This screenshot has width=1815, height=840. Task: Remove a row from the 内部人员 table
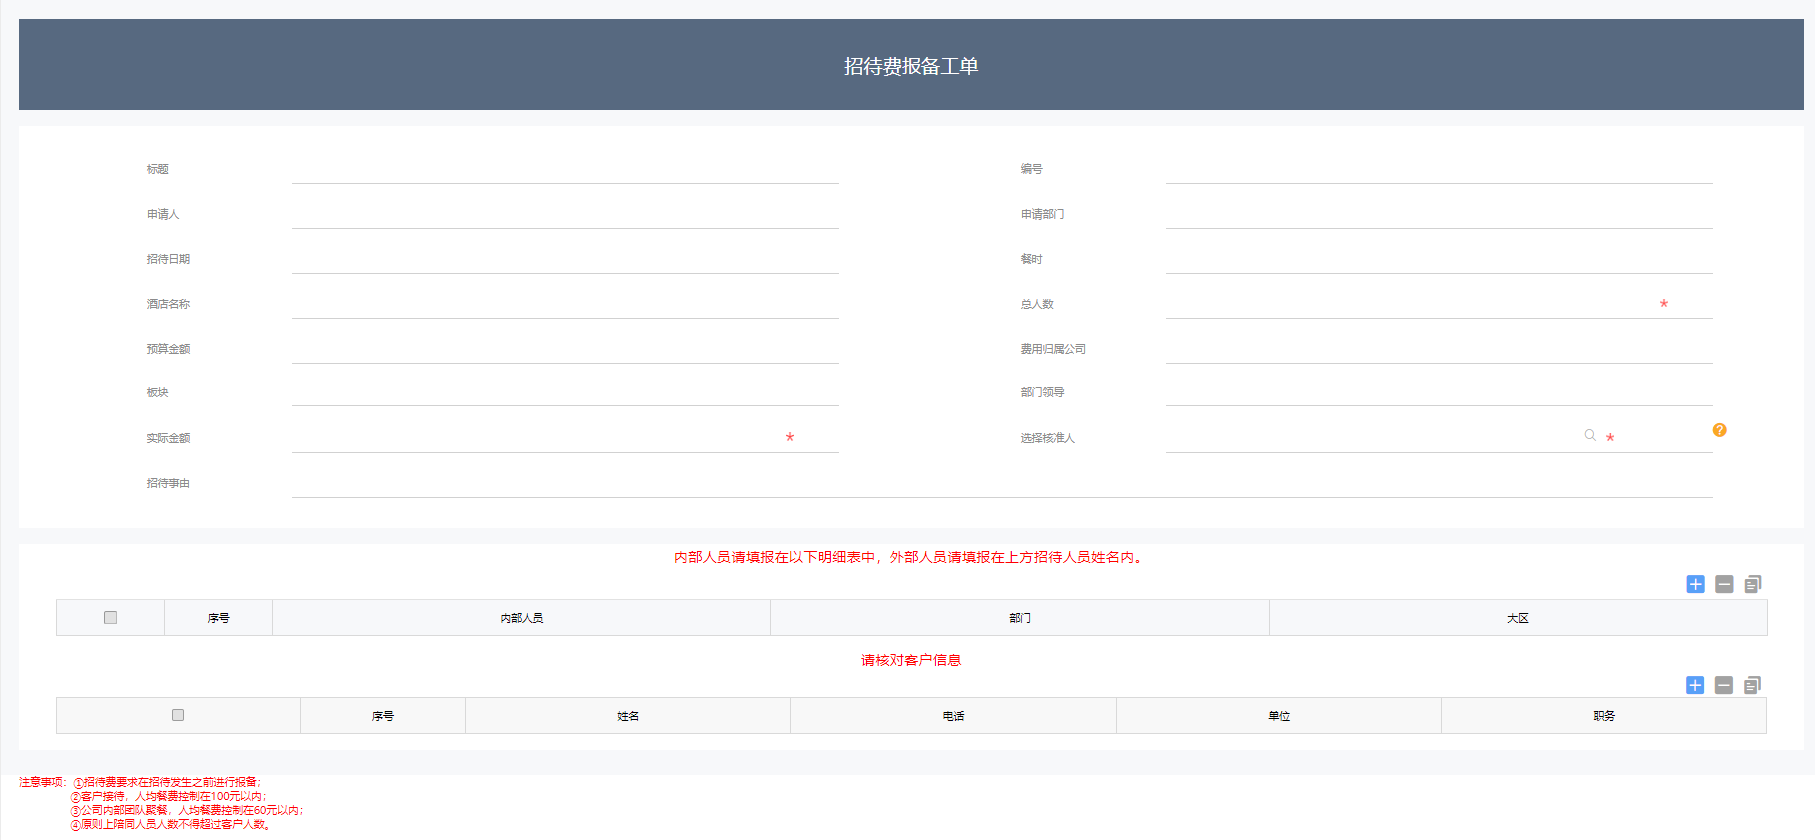(x=1724, y=584)
